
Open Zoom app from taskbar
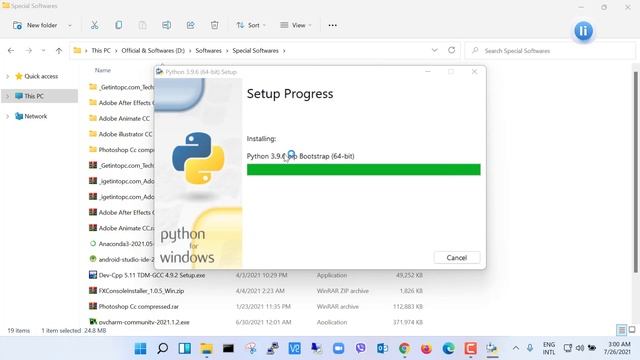point(338,348)
